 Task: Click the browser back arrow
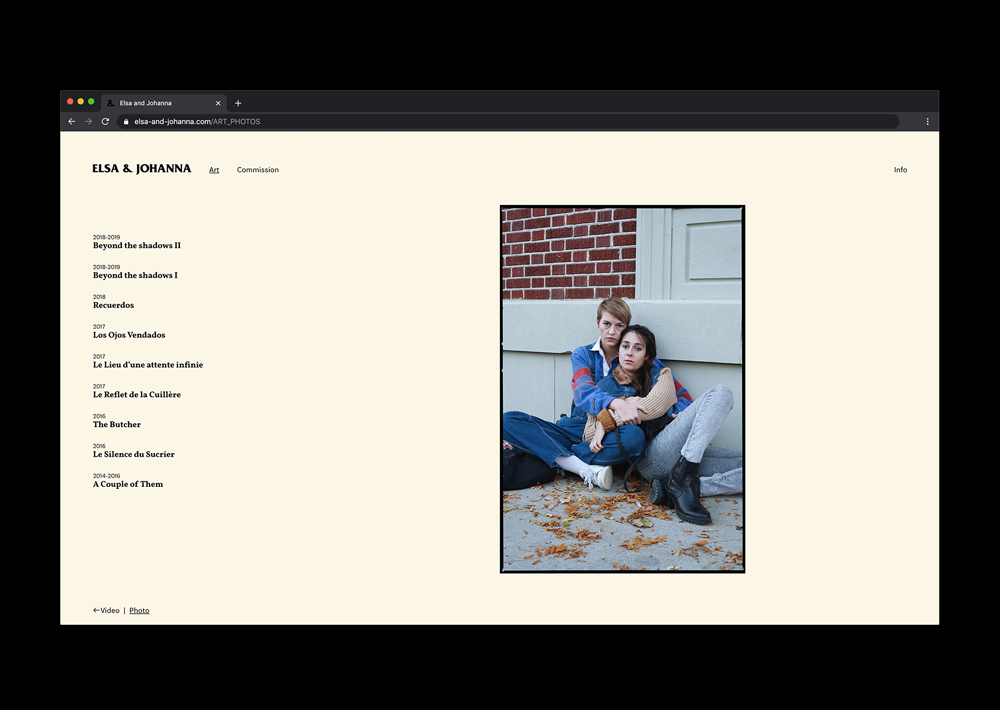point(71,121)
